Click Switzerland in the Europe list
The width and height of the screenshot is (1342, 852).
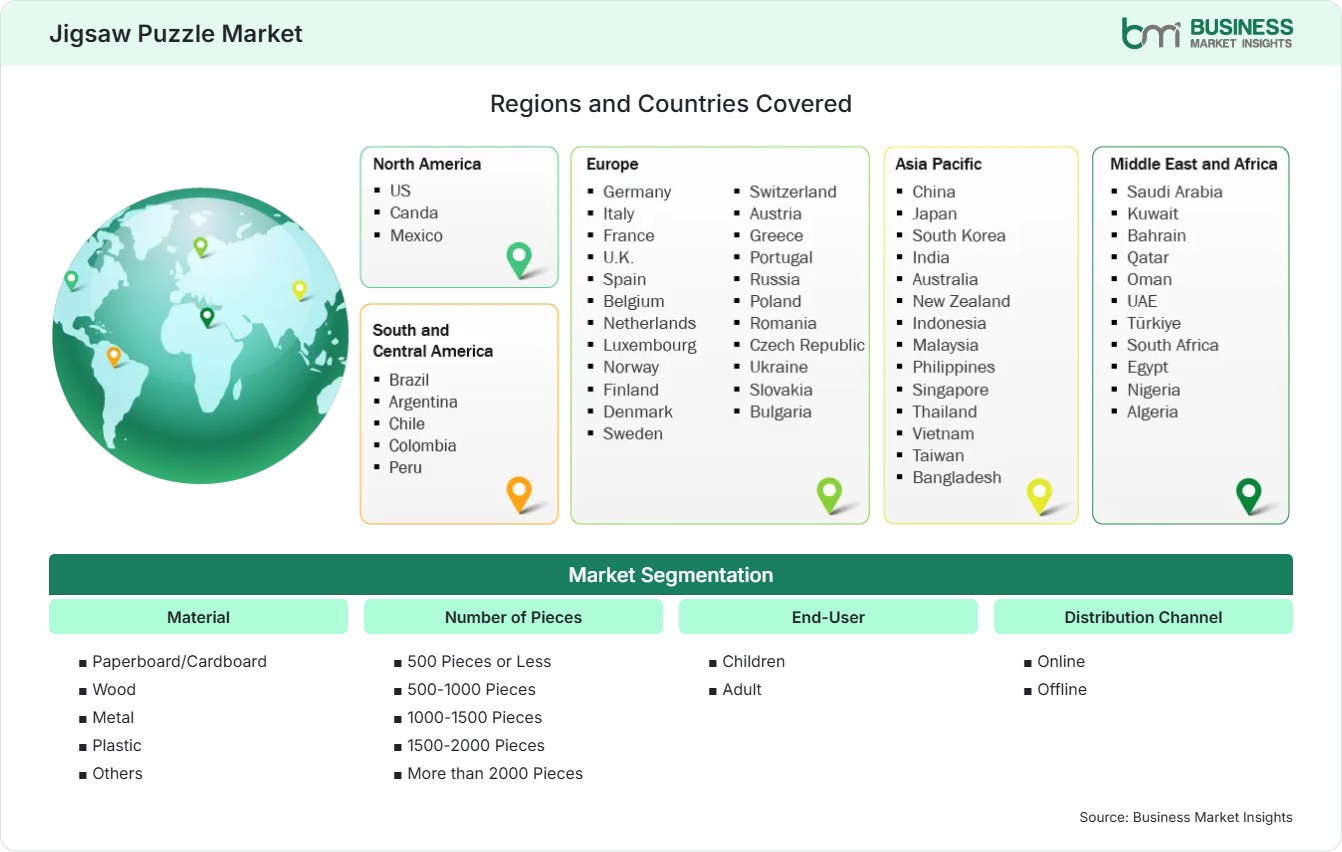click(x=793, y=191)
